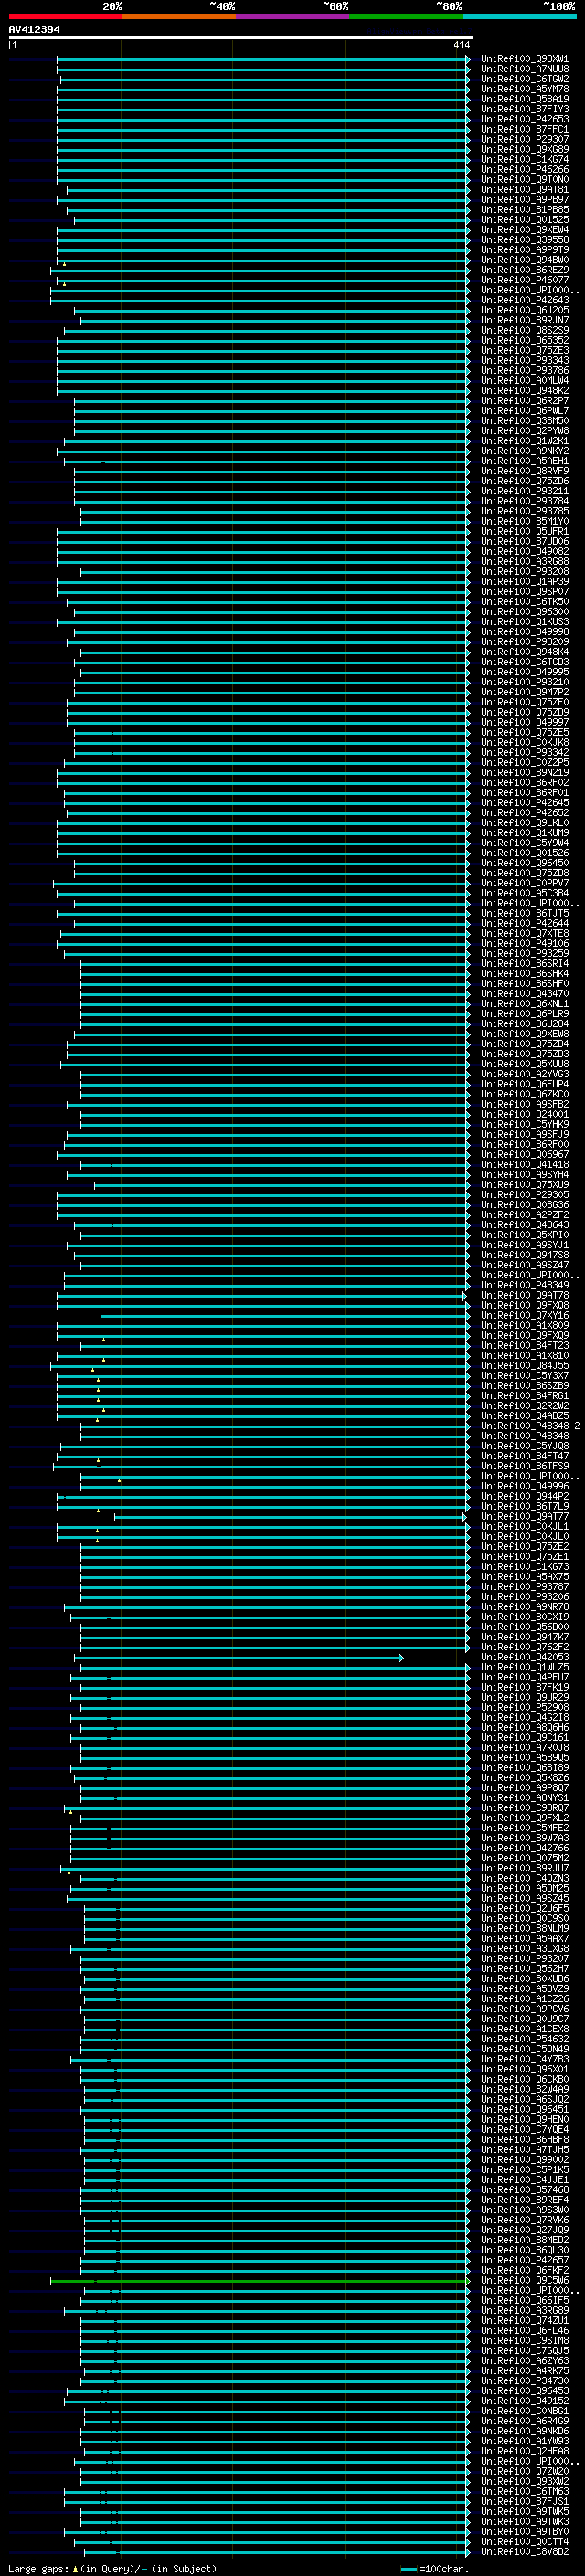Screen dimensions: 585x2576
Task: Select hit label UniRef100_P42643
Action: [525, 300]
